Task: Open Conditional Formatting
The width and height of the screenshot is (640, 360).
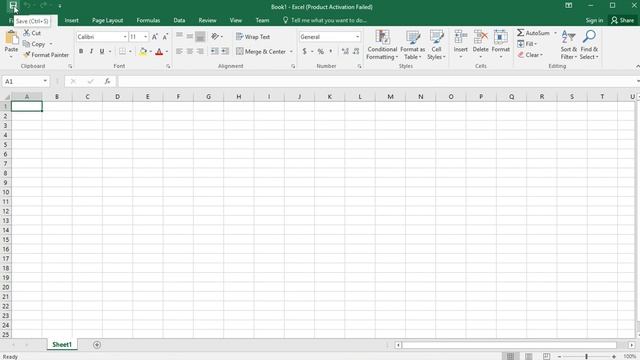Action: (x=382, y=45)
